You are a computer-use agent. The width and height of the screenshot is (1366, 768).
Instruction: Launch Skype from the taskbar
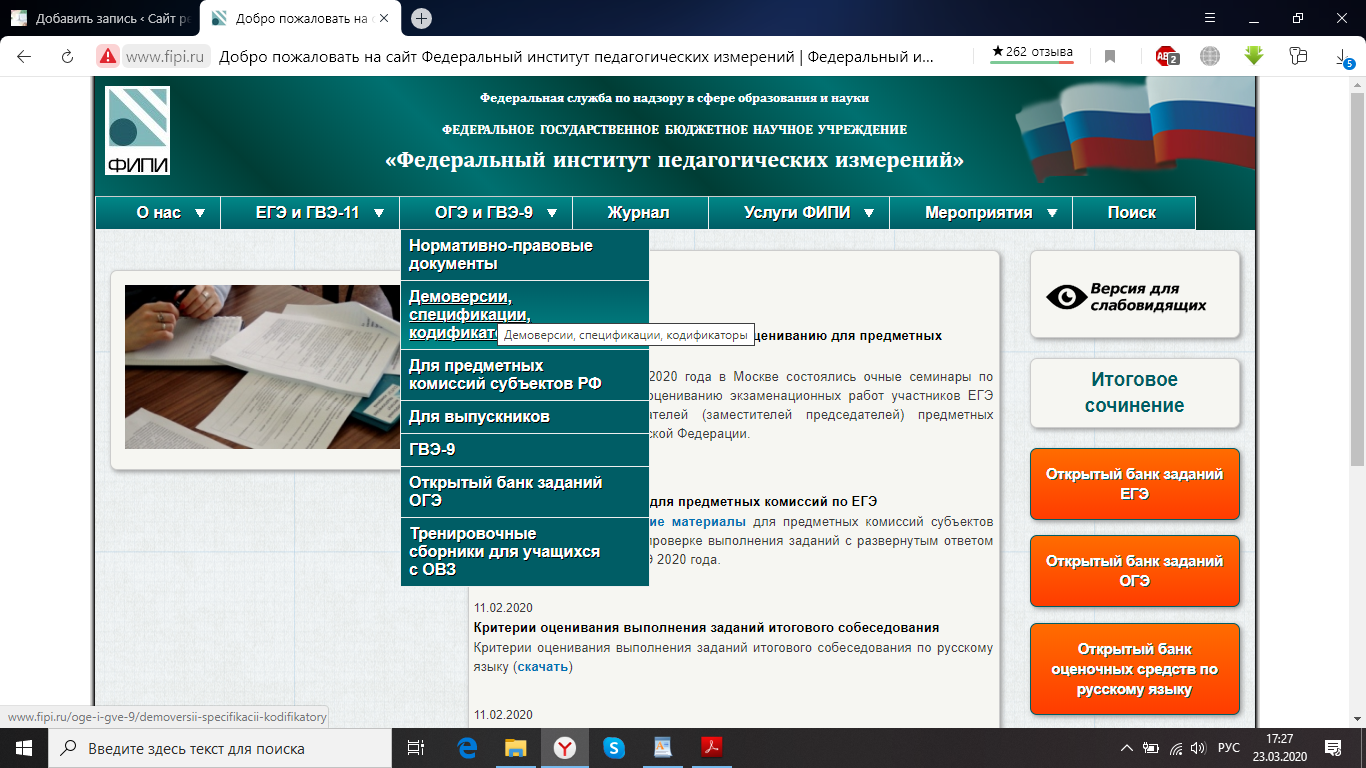[x=614, y=747]
